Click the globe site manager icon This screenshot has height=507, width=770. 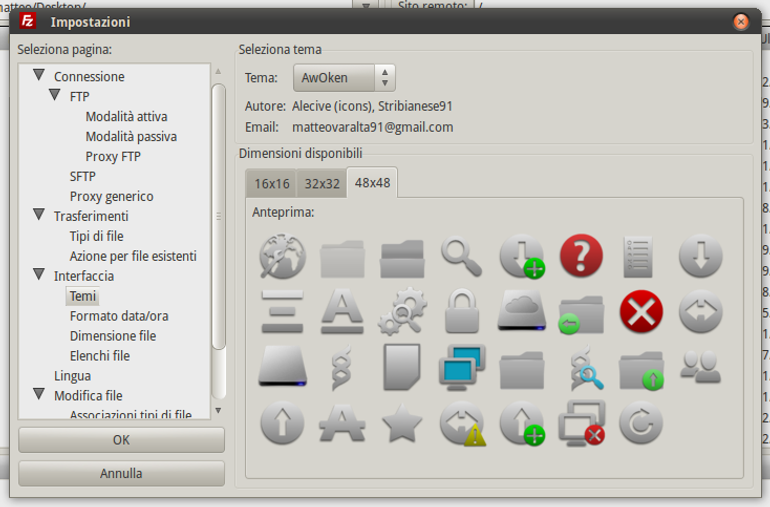point(282,256)
